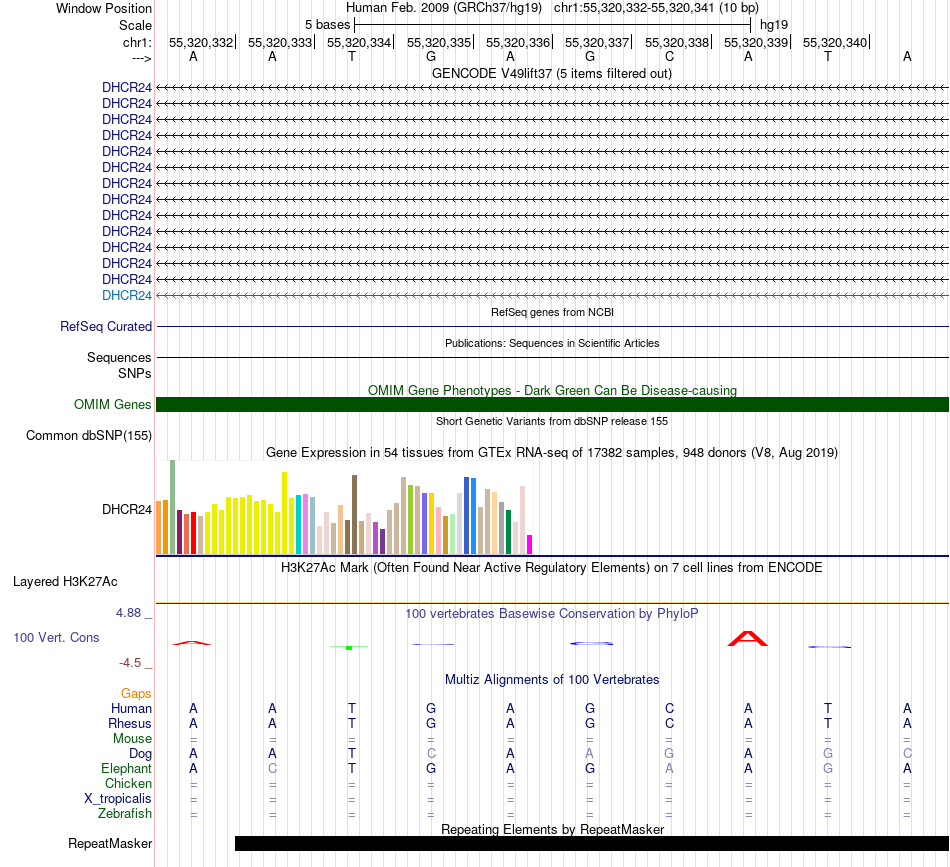Viewport: 950px width, 867px height.
Task: Click the '5 bases' scale text
Action: tap(327, 25)
